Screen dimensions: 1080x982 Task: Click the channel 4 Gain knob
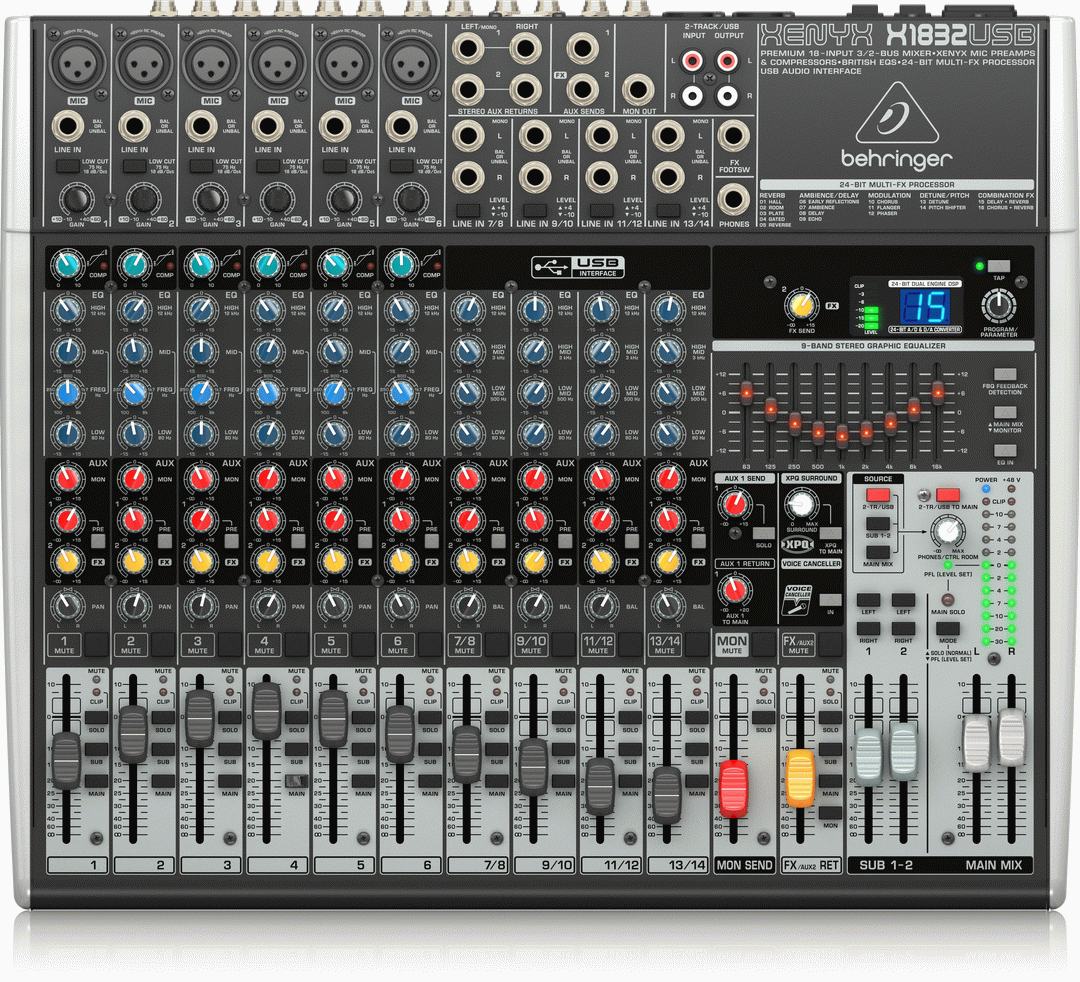point(276,200)
